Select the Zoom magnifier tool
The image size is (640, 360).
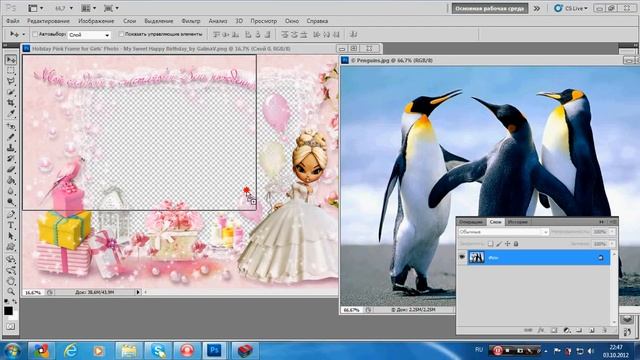(x=11, y=291)
